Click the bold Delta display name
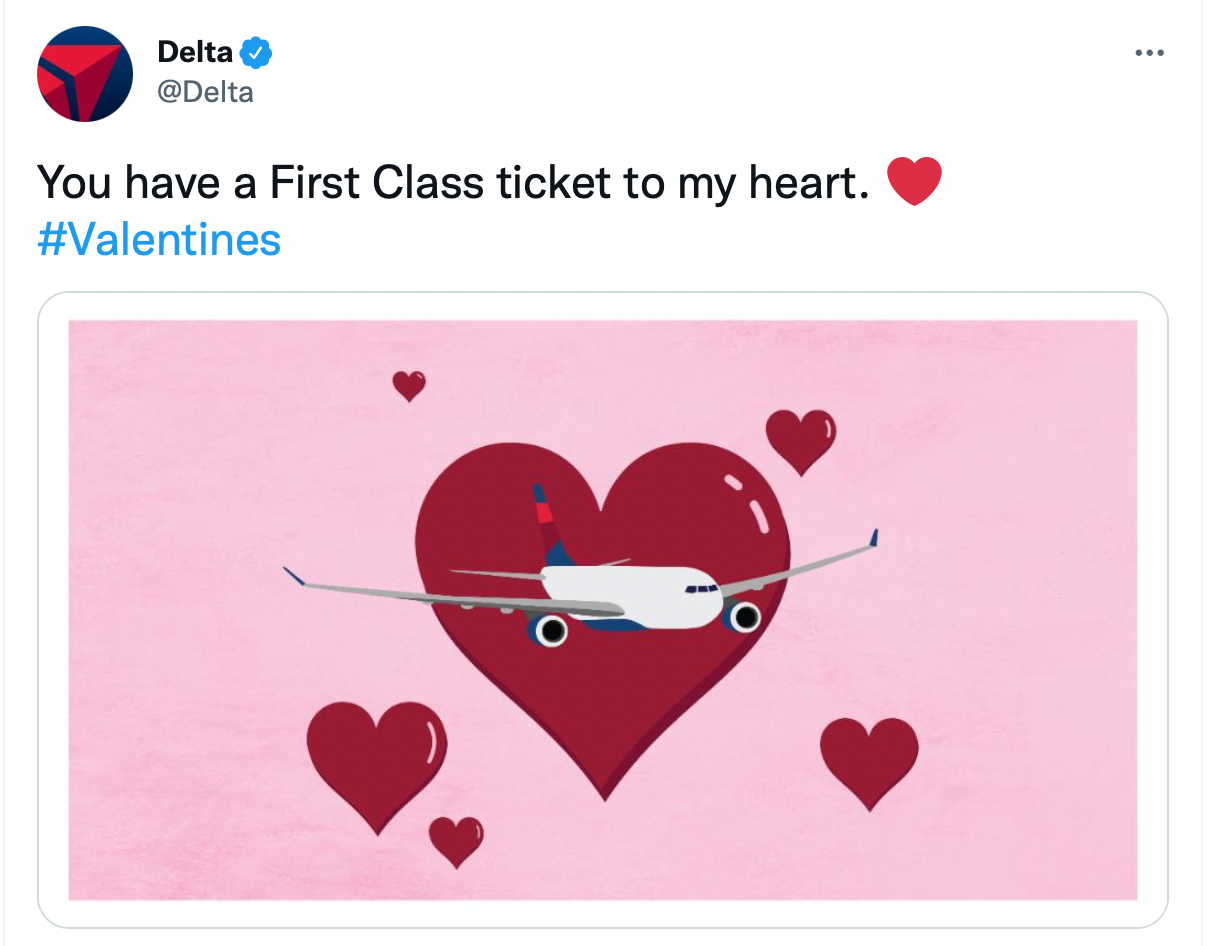 [195, 51]
